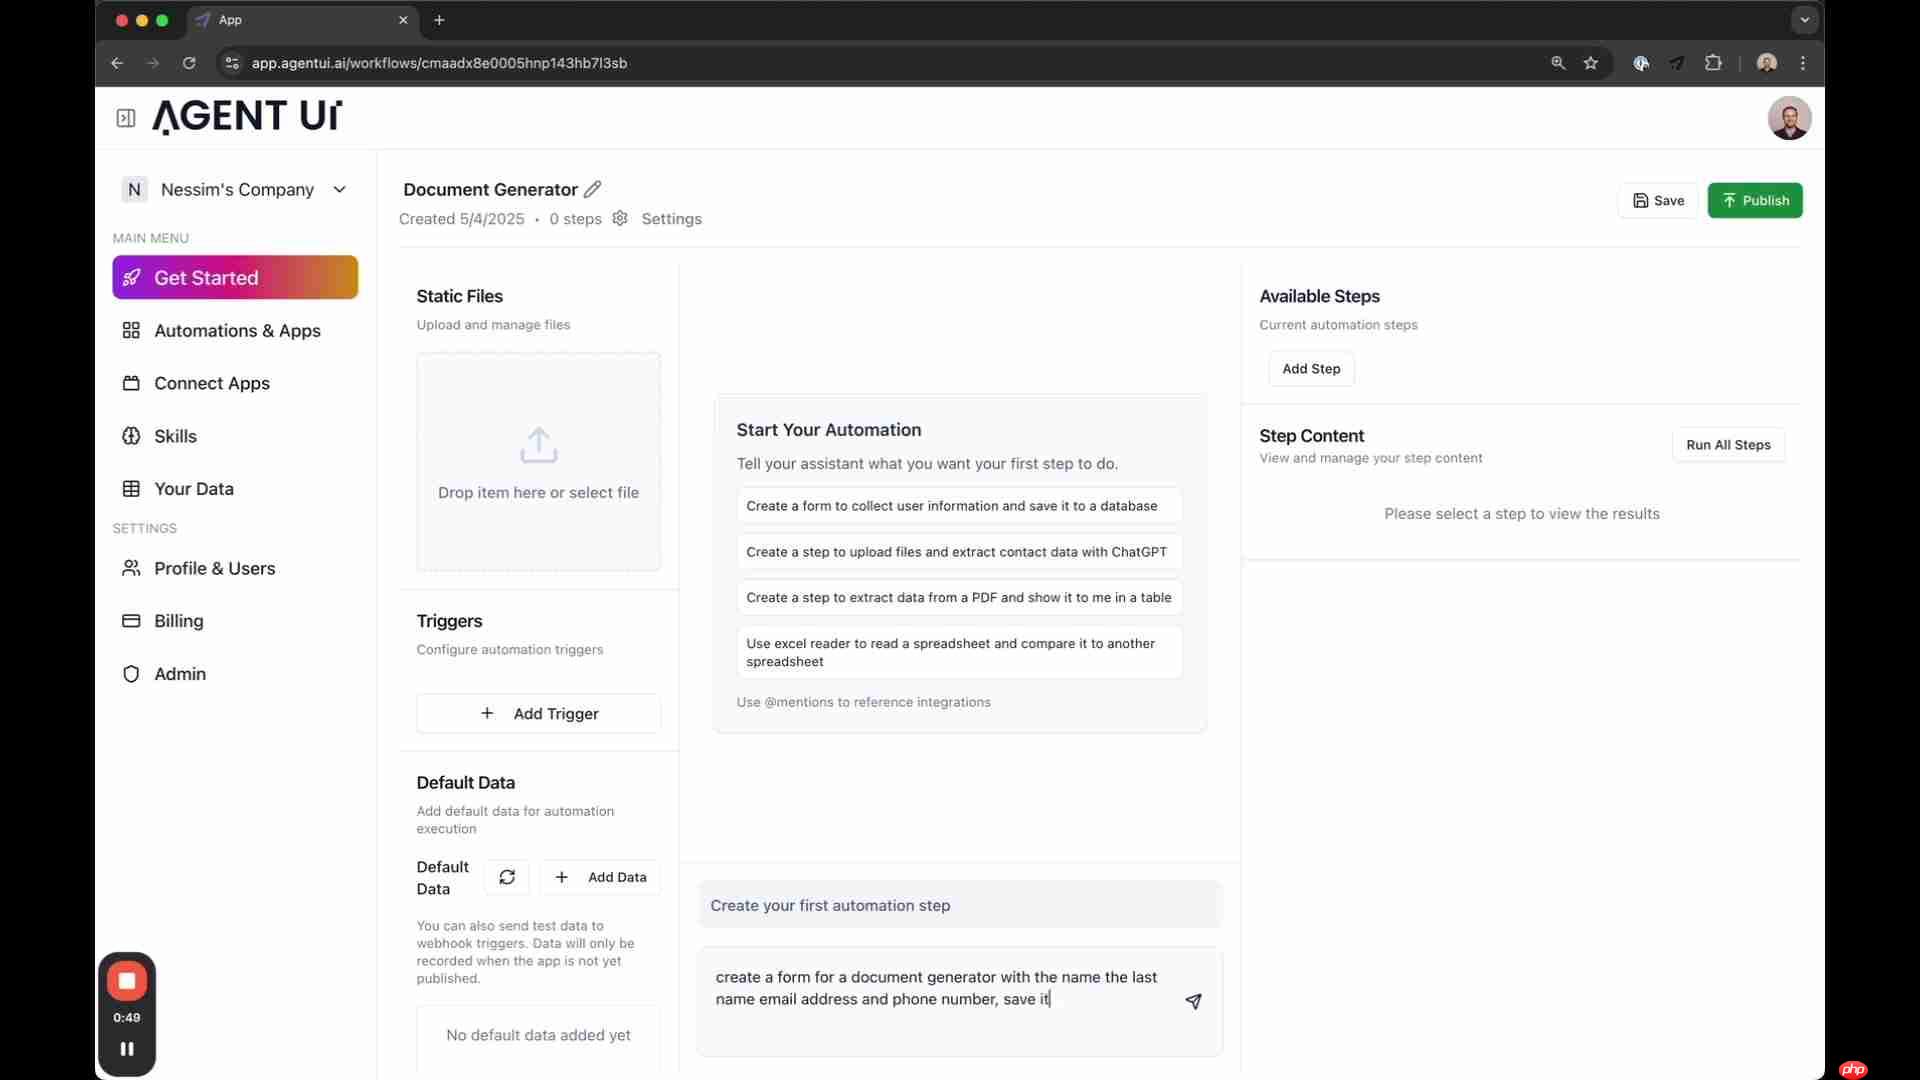Close the App browser tab

click(x=403, y=20)
